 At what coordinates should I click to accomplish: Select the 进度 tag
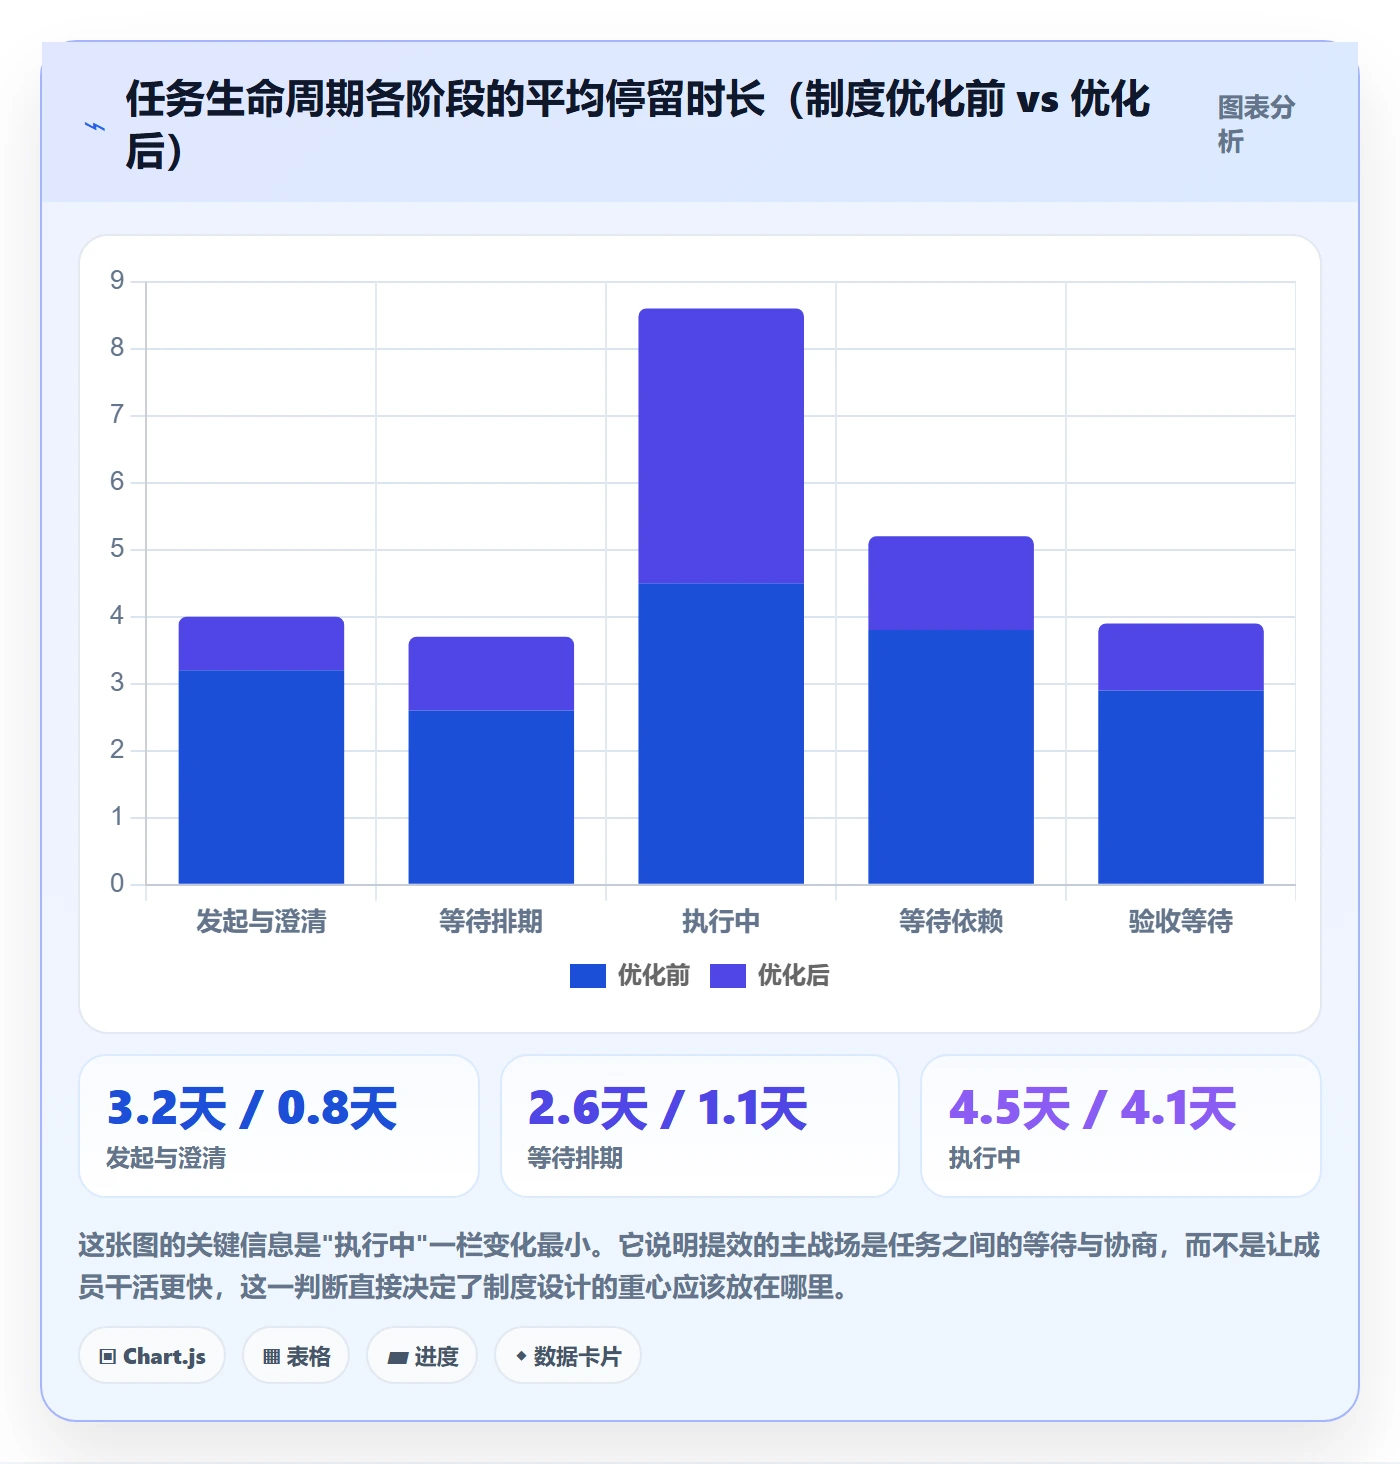422,1356
